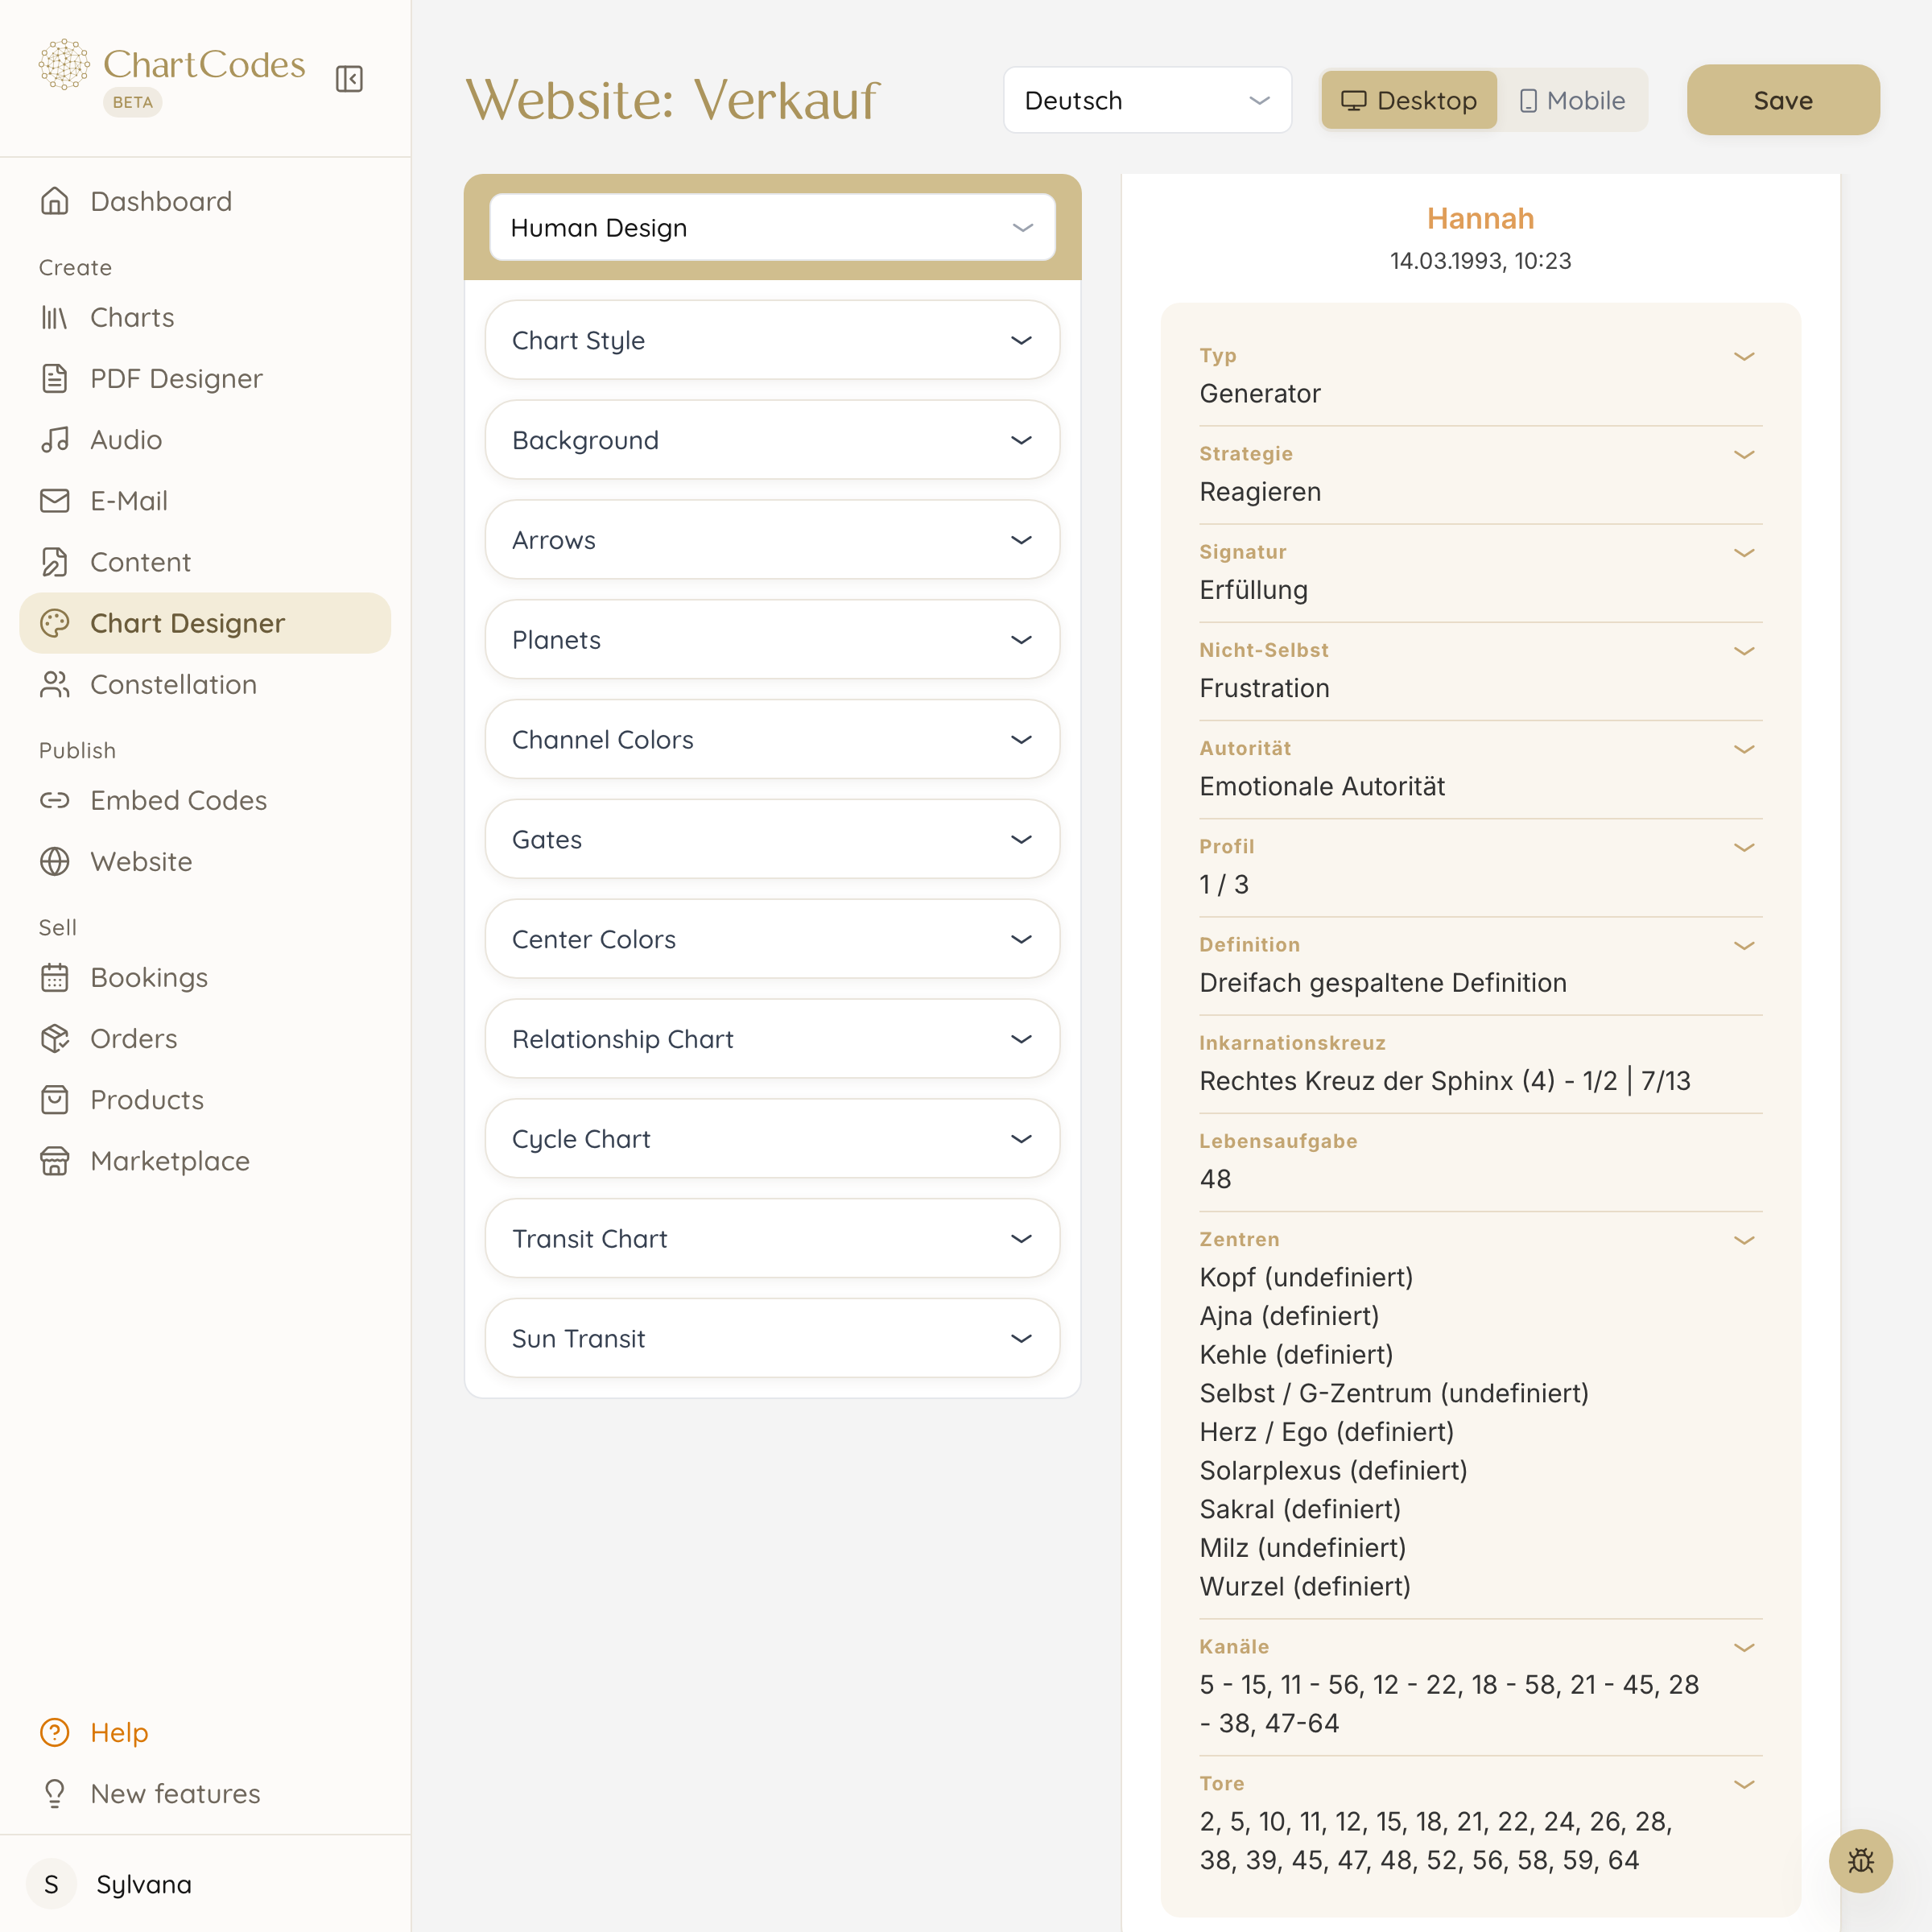Click the Chart Designer palette icon
Screen dimensions: 1932x1932
pos(55,623)
